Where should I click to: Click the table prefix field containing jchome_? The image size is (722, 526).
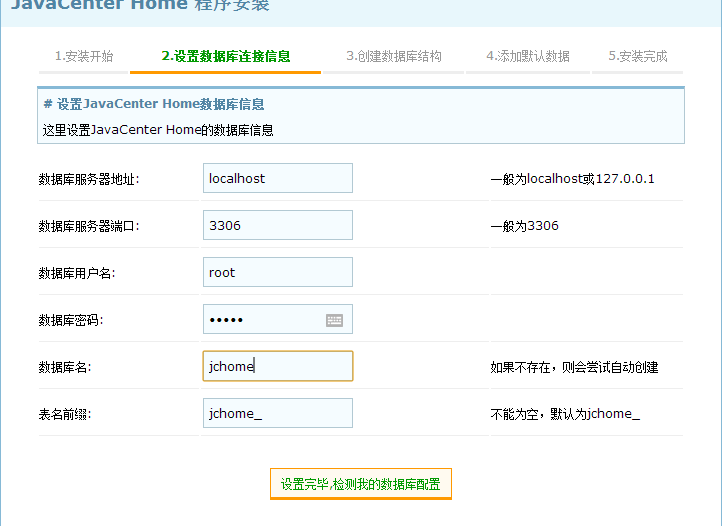point(278,413)
